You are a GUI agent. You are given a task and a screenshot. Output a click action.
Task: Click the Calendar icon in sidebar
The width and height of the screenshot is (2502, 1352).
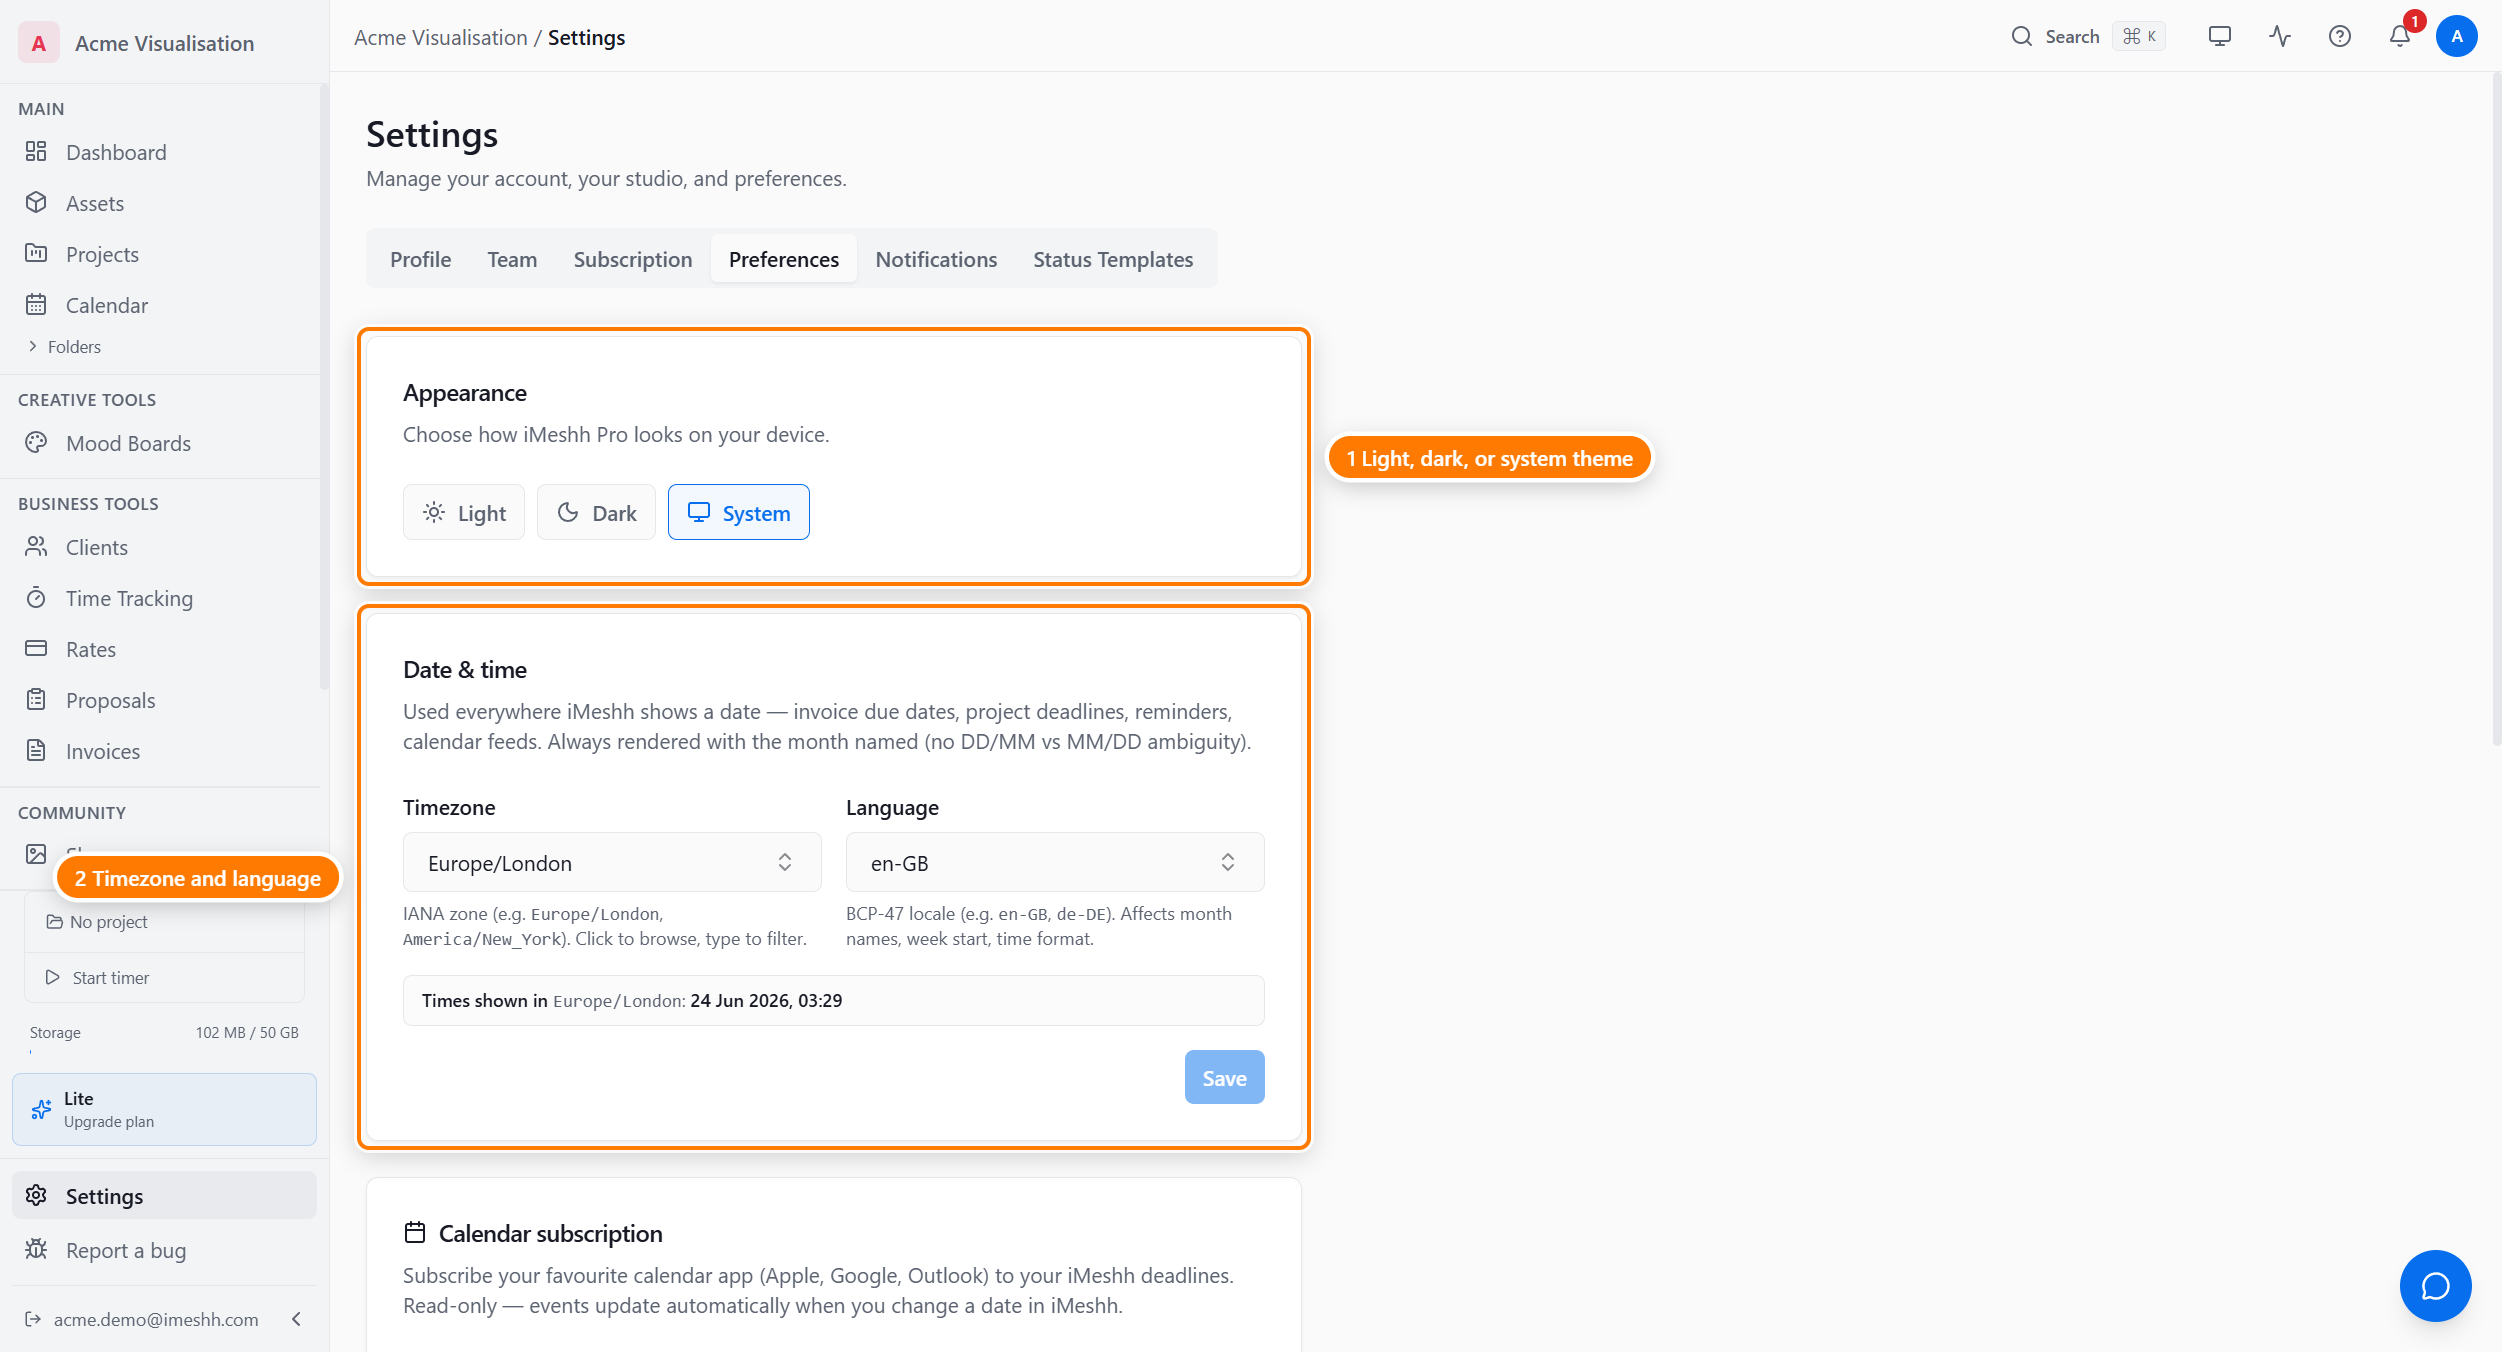(x=36, y=304)
